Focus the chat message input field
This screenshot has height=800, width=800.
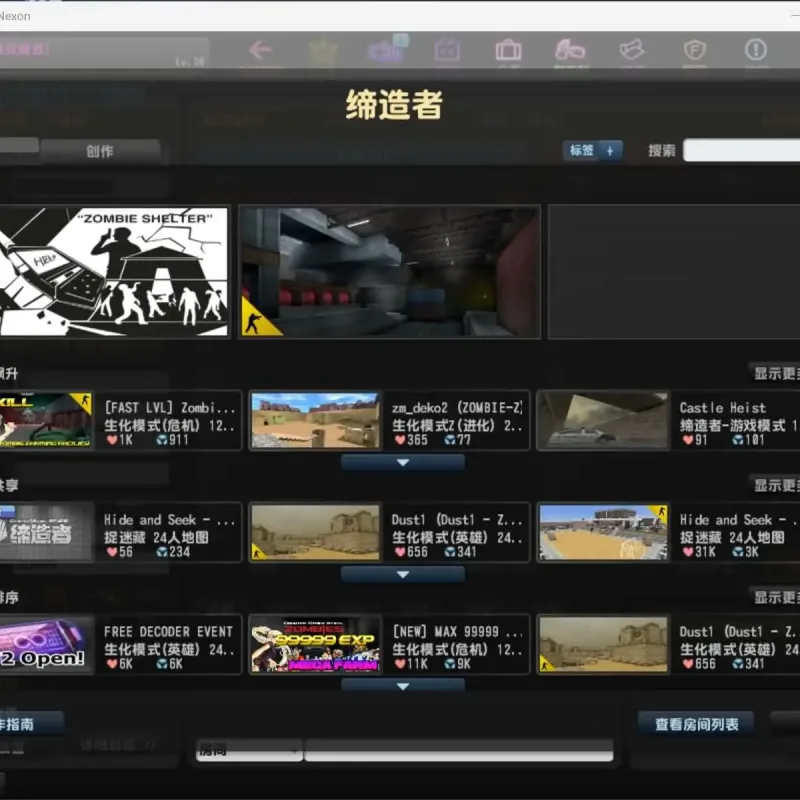point(459,751)
